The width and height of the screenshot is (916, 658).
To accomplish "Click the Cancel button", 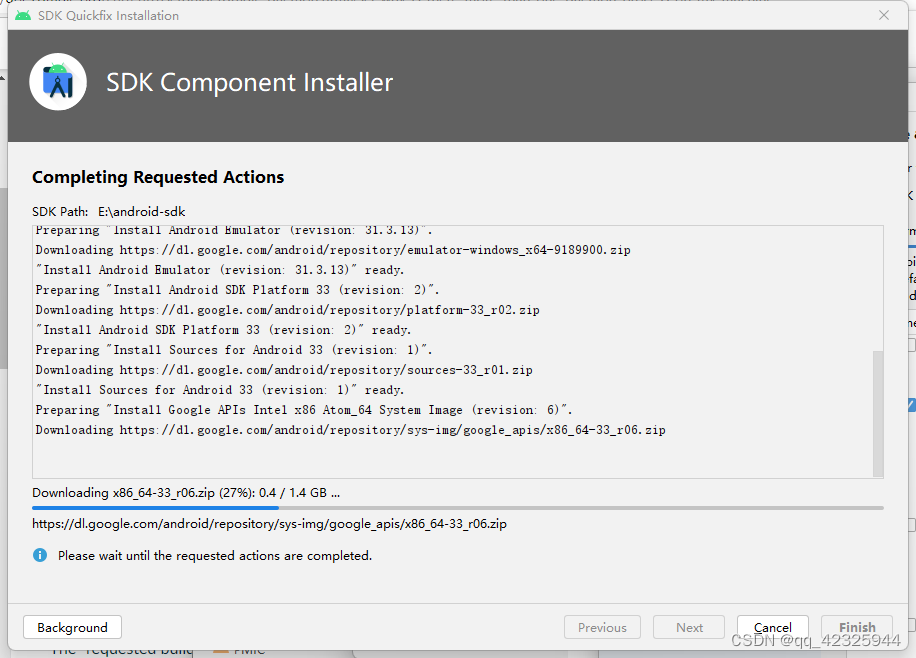I will [x=772, y=627].
